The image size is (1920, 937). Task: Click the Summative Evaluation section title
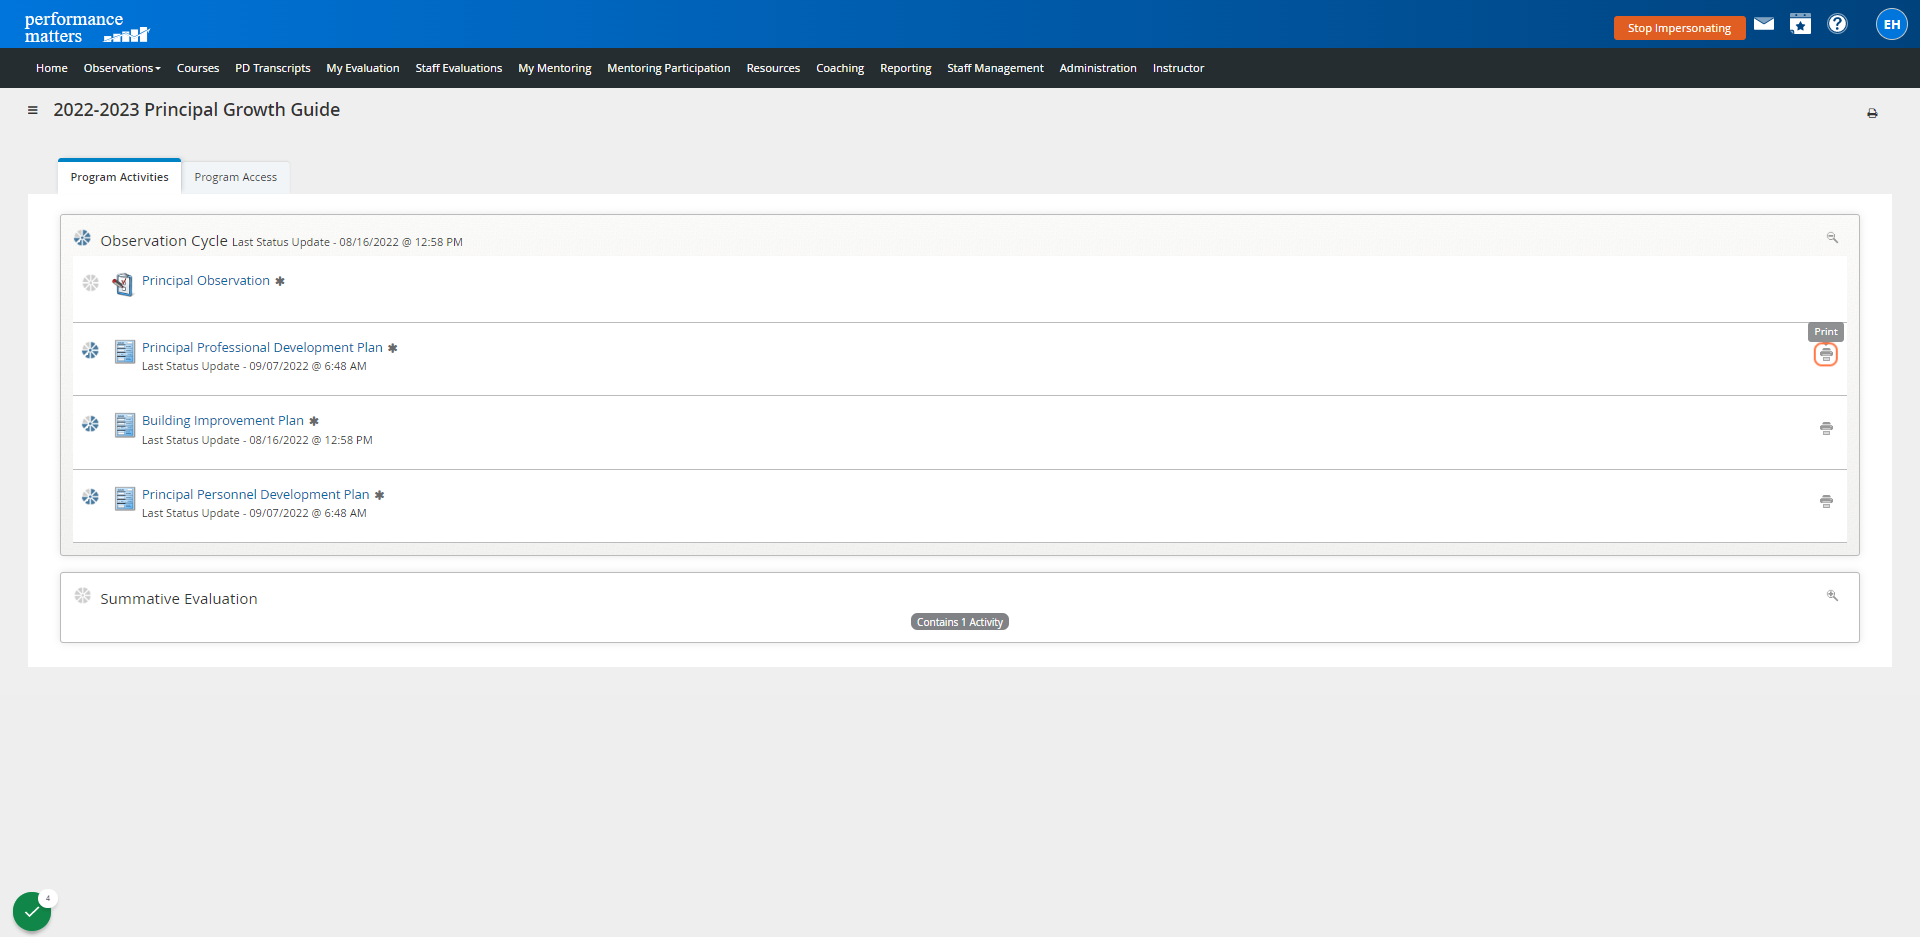coord(179,599)
